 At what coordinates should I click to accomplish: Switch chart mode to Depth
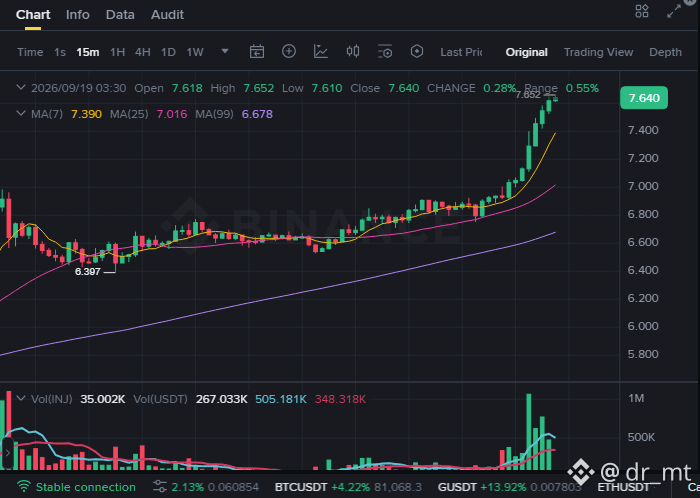665,52
